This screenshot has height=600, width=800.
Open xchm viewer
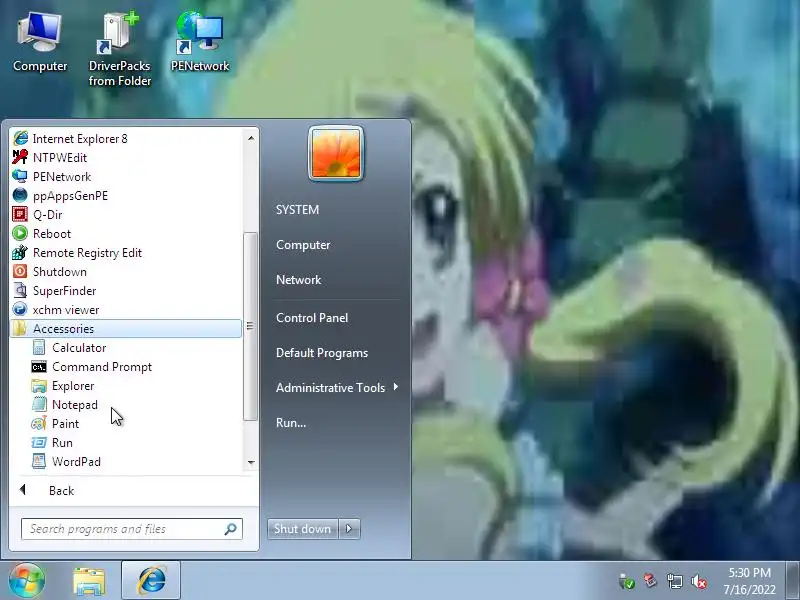[126, 310]
